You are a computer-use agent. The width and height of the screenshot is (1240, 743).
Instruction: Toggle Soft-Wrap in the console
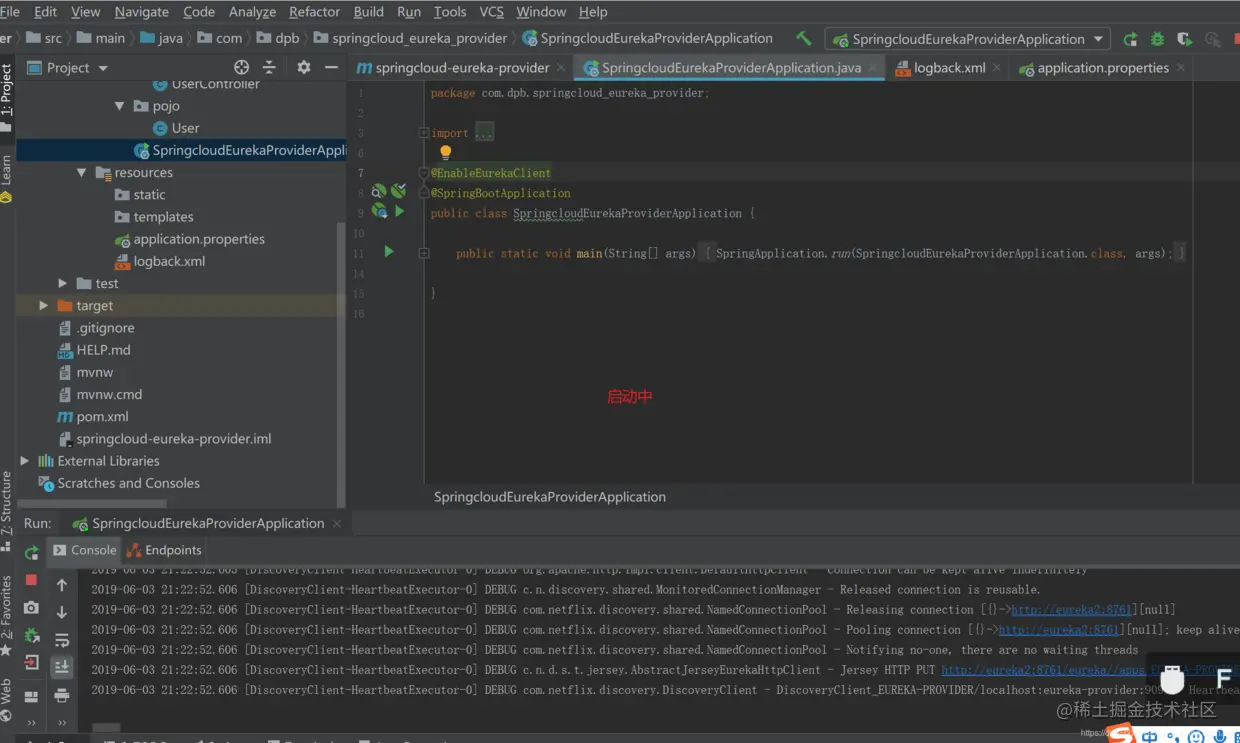(x=62, y=640)
